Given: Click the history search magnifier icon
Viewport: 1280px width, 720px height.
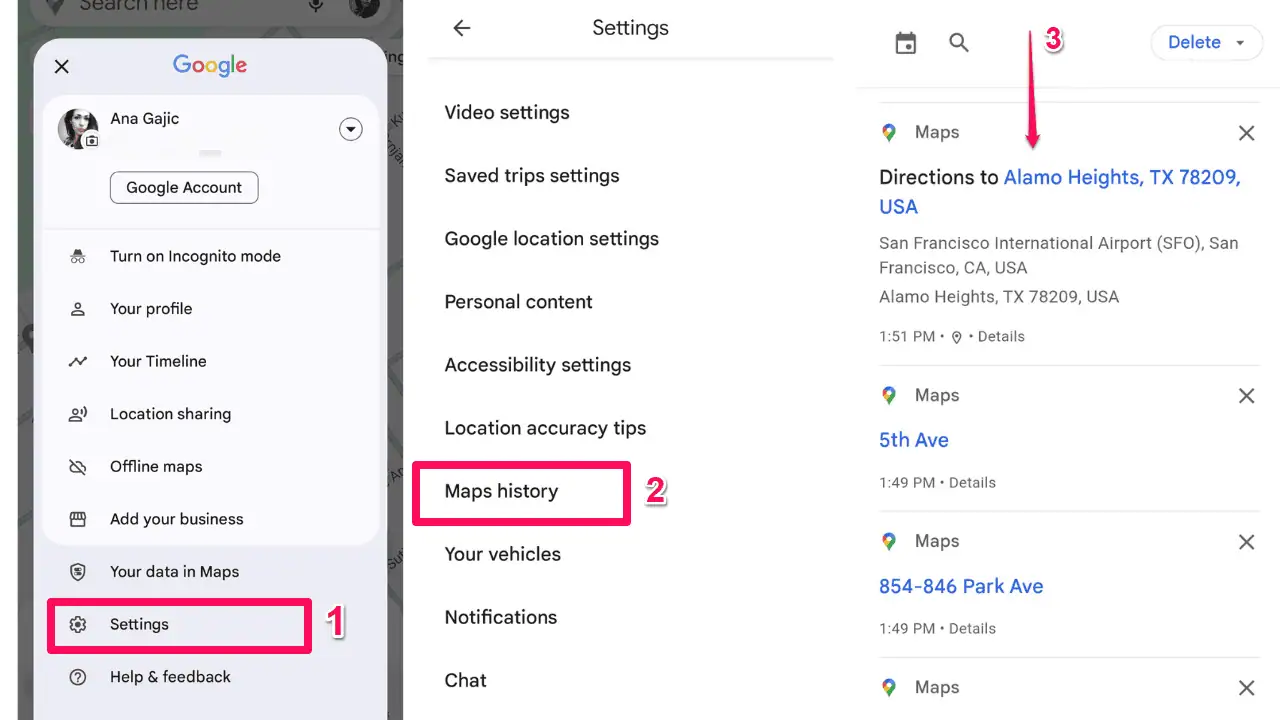Looking at the screenshot, I should 959,43.
